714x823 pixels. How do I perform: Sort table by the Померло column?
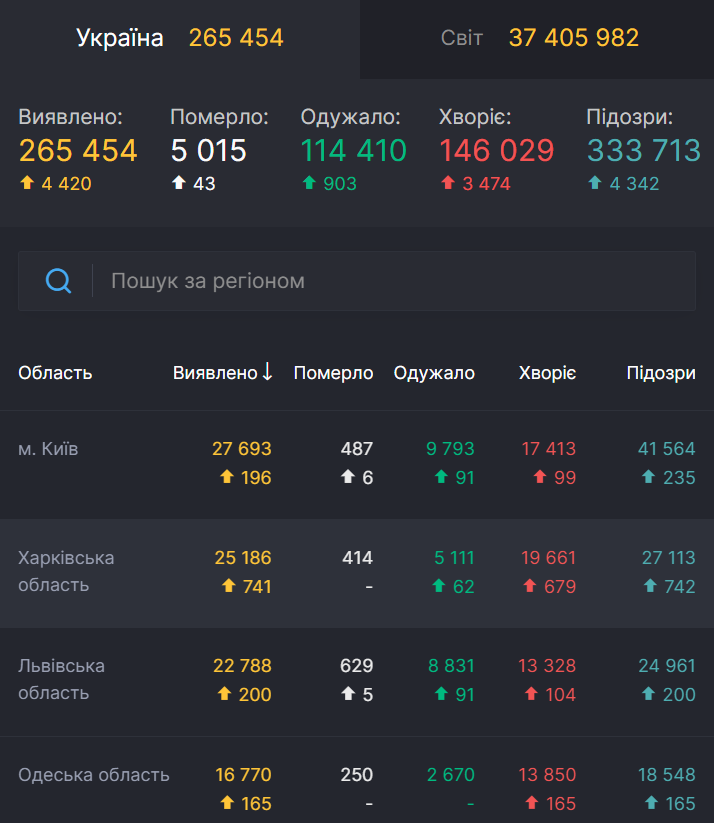coord(333,372)
